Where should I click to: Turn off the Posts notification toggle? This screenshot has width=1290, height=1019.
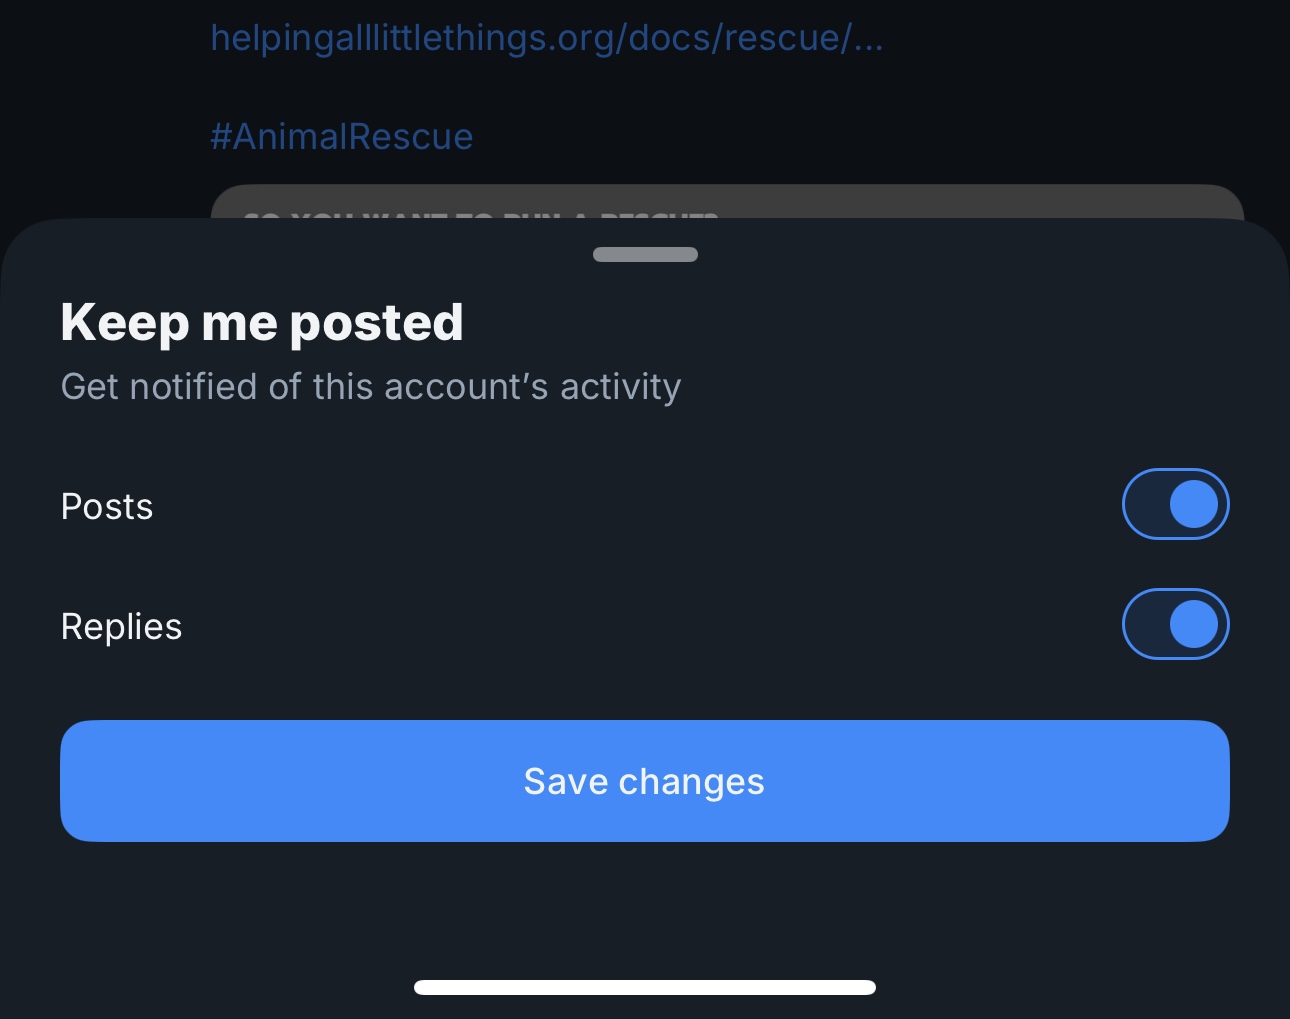[x=1175, y=504]
